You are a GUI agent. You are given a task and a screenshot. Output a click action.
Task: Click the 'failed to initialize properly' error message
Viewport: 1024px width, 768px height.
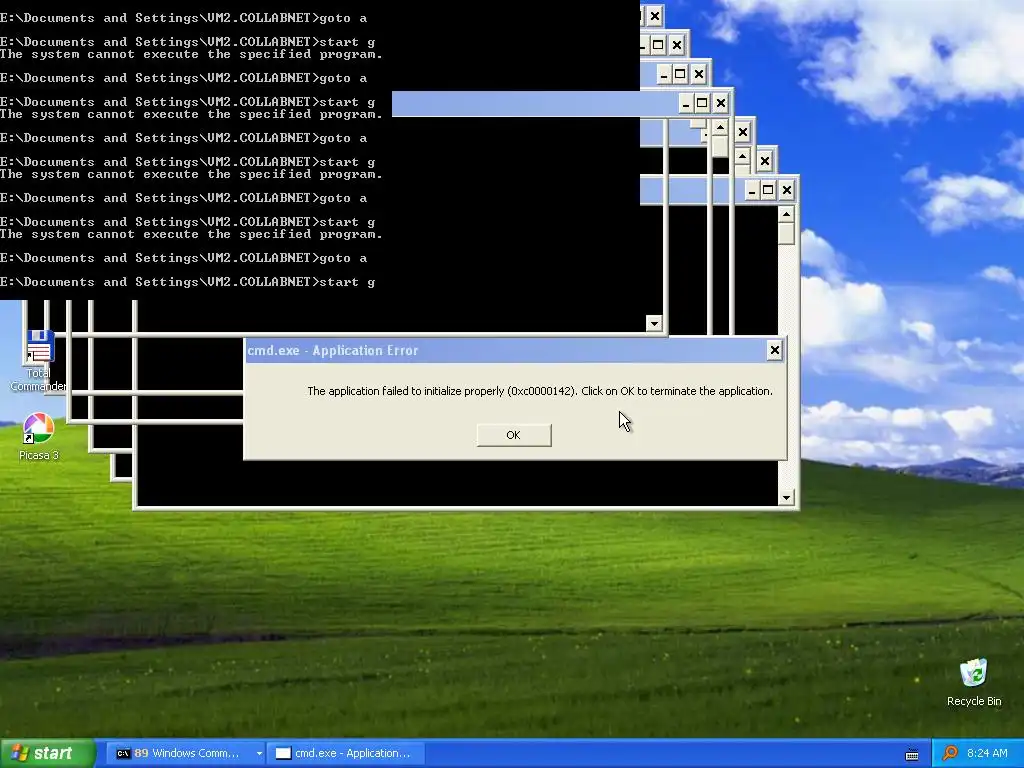coord(539,391)
